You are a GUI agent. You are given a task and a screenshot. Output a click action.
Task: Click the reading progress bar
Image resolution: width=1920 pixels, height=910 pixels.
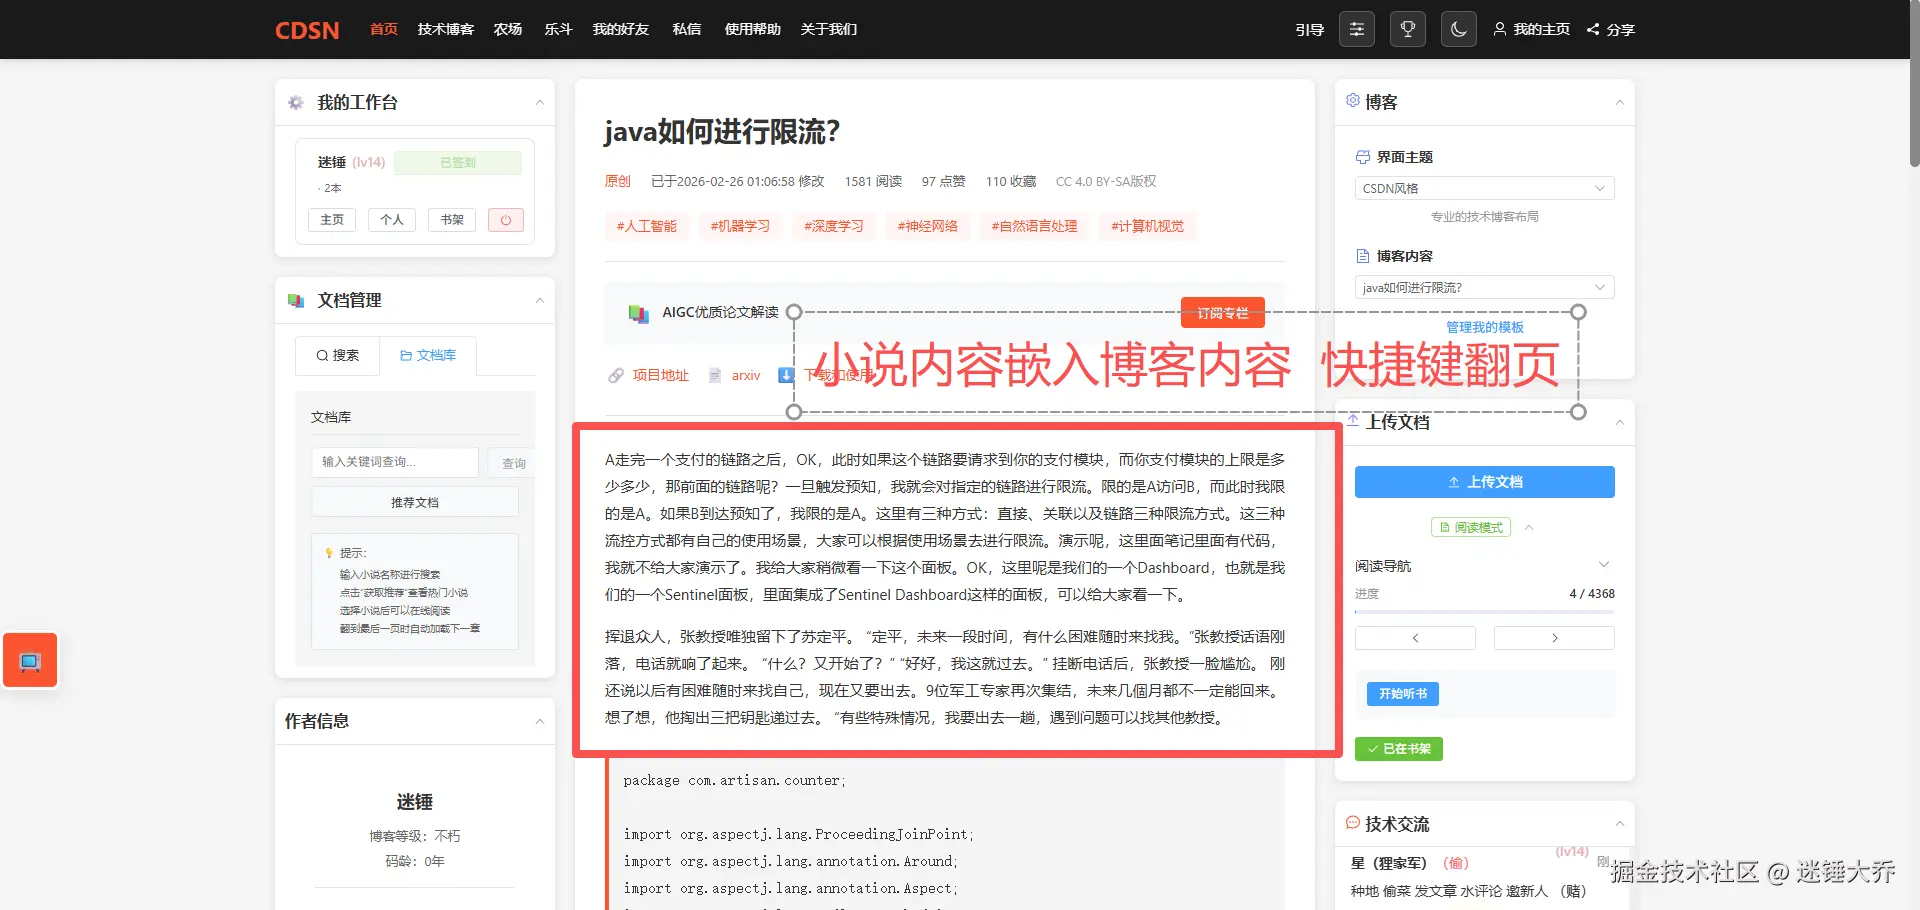pyautogui.click(x=1485, y=611)
